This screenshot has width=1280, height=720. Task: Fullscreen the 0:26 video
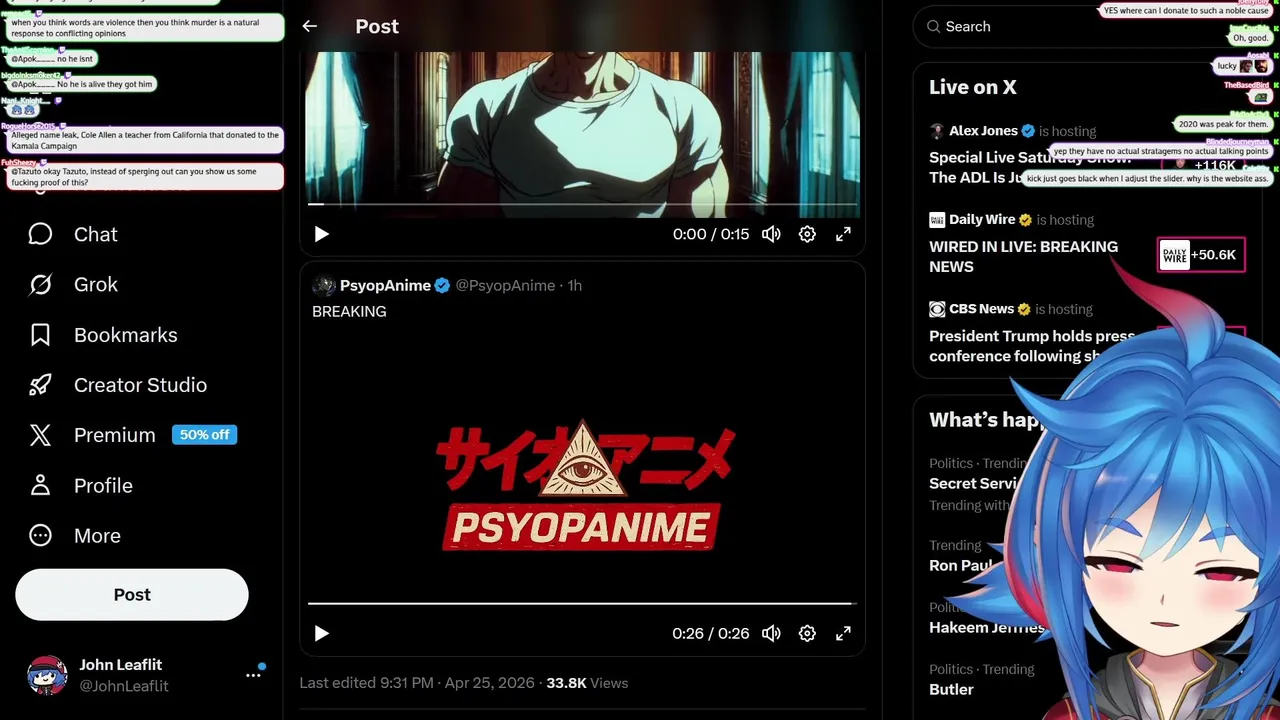tap(843, 633)
